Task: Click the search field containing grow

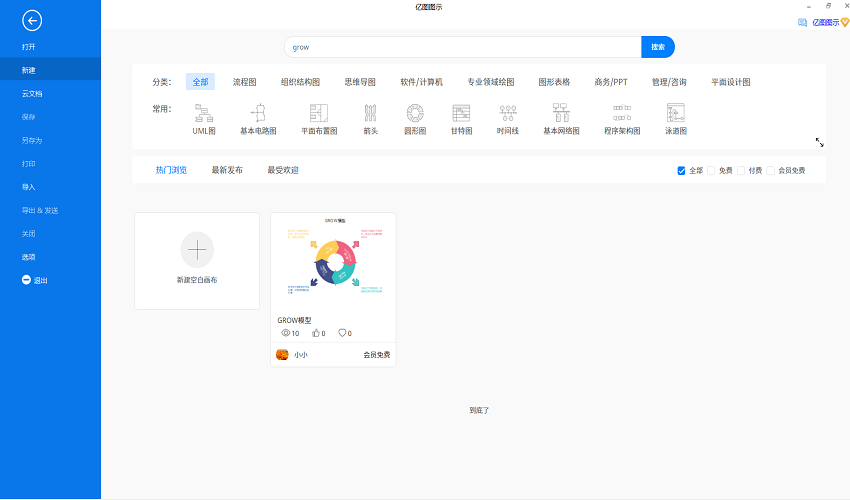Action: click(x=462, y=47)
